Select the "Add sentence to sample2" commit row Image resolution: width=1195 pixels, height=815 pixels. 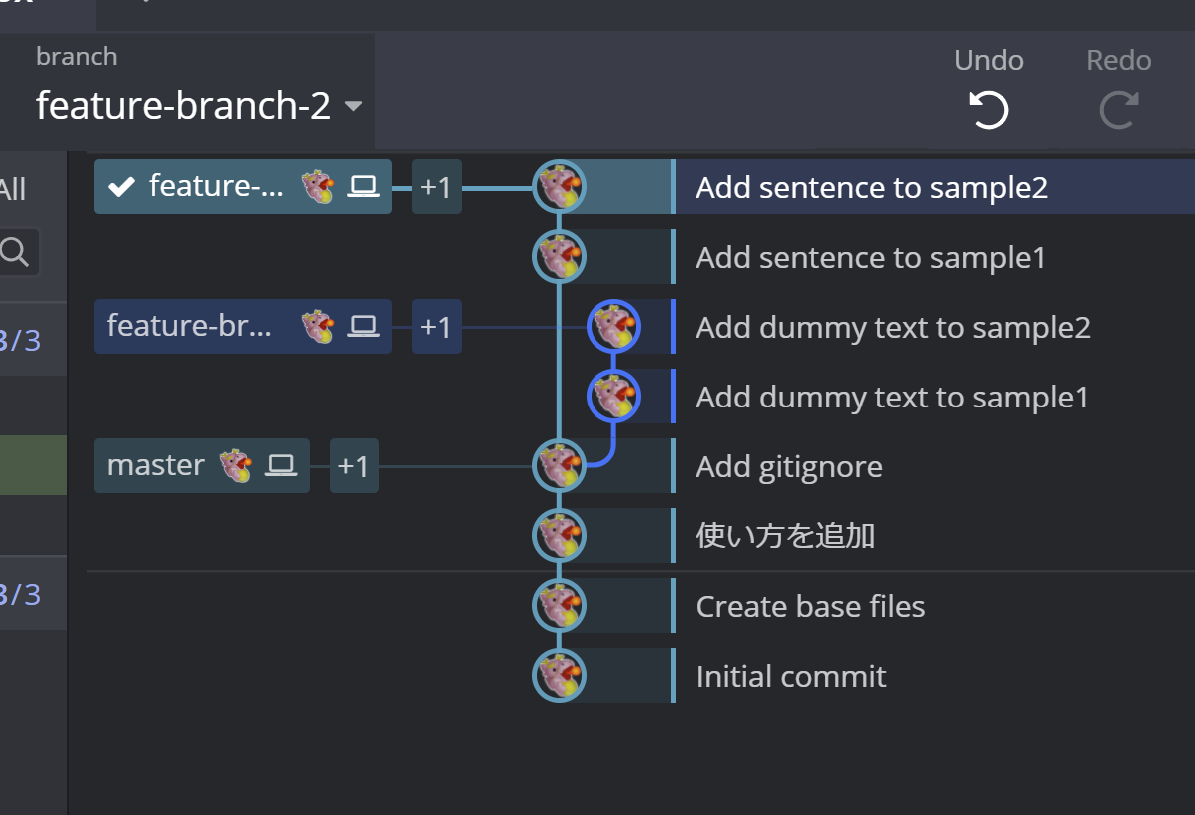(x=871, y=187)
